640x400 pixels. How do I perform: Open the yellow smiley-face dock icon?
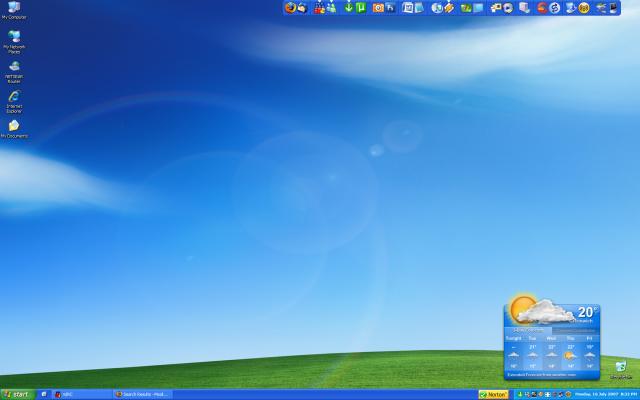584,8
